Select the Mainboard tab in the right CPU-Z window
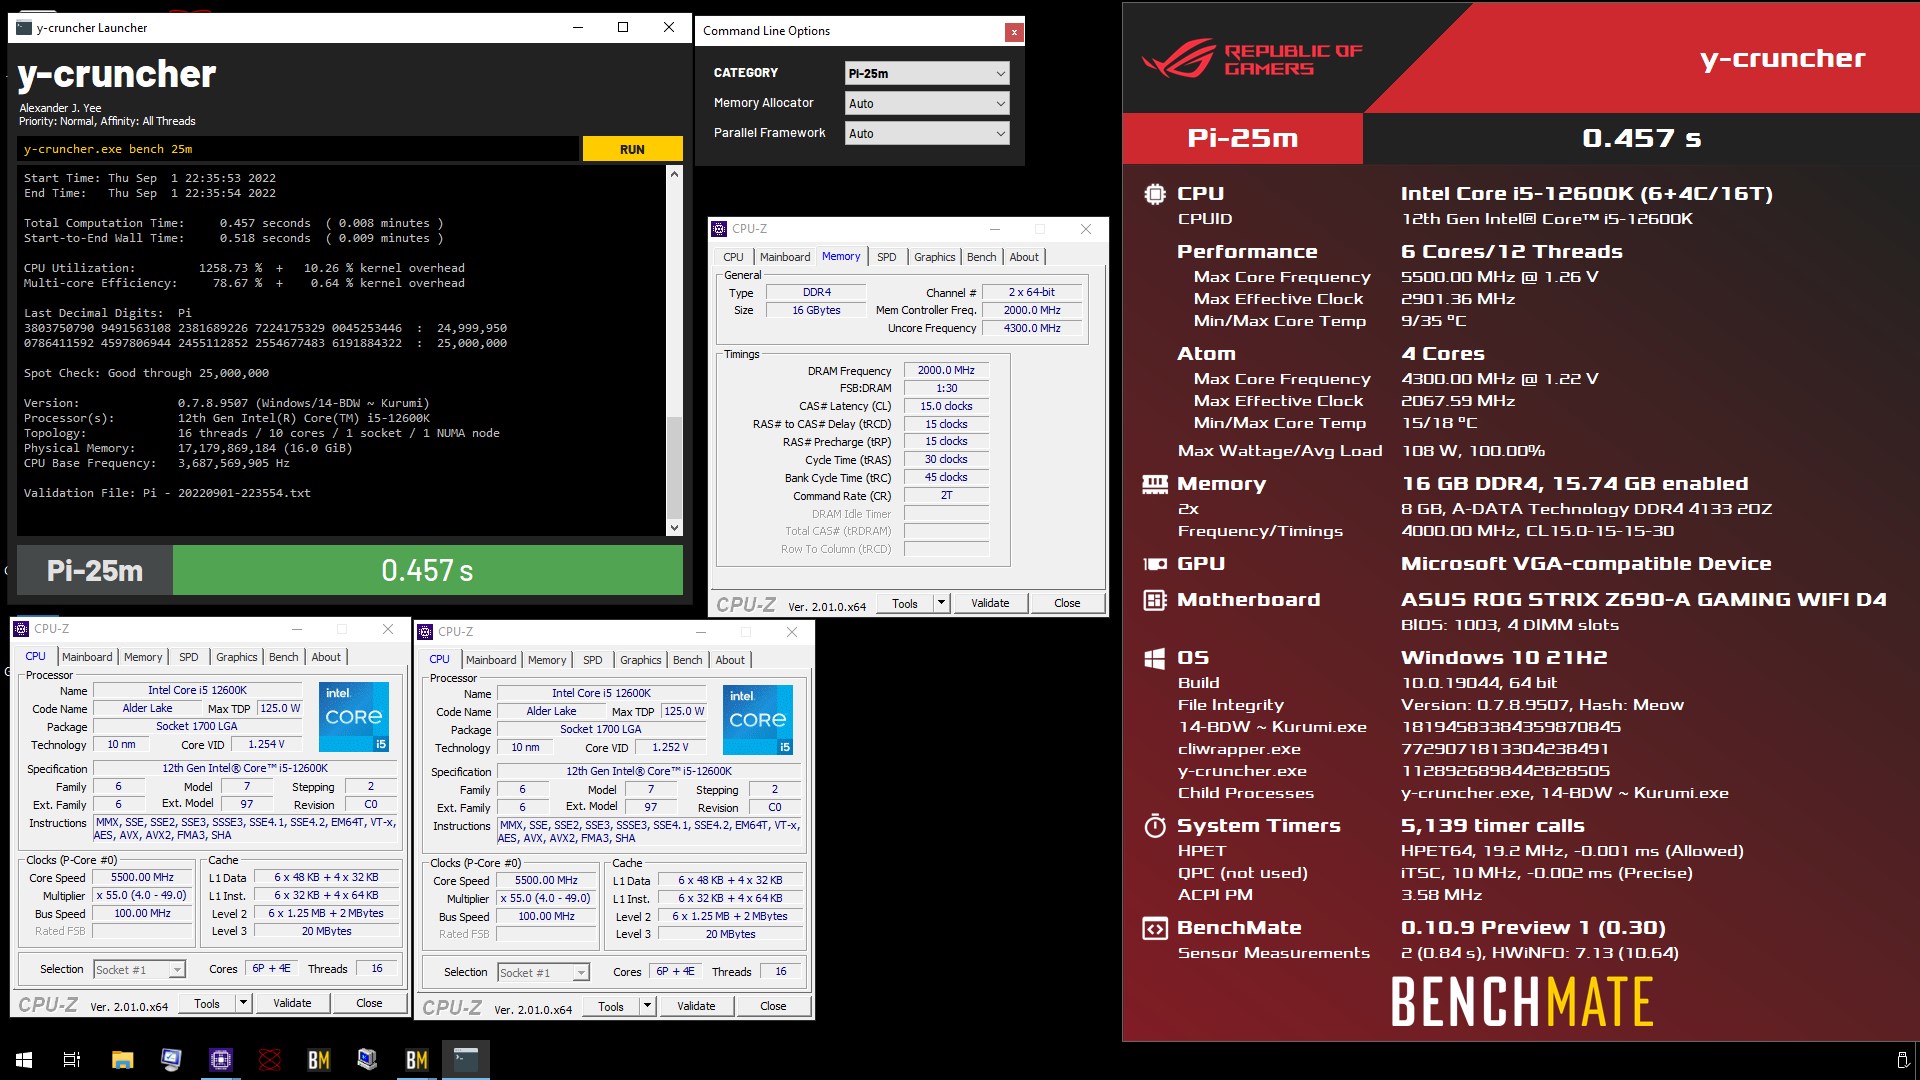Viewport: 1920px width, 1080px height. point(491,660)
